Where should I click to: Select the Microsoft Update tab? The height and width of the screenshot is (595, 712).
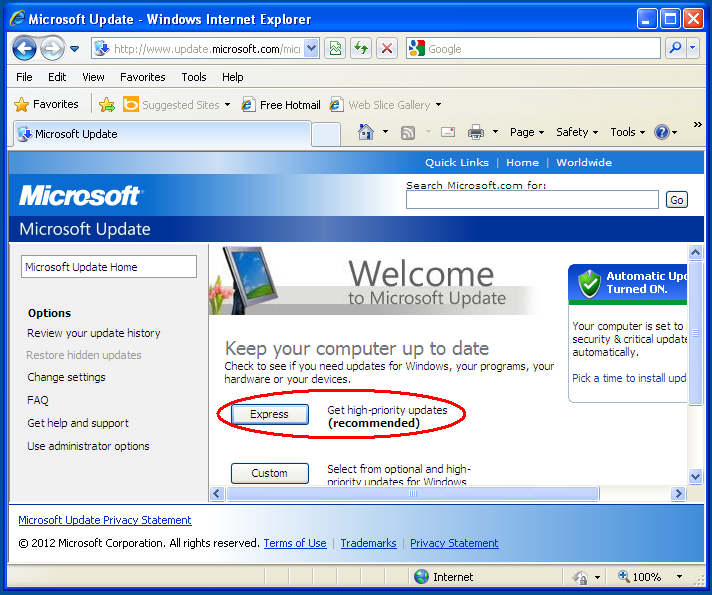click(x=163, y=134)
